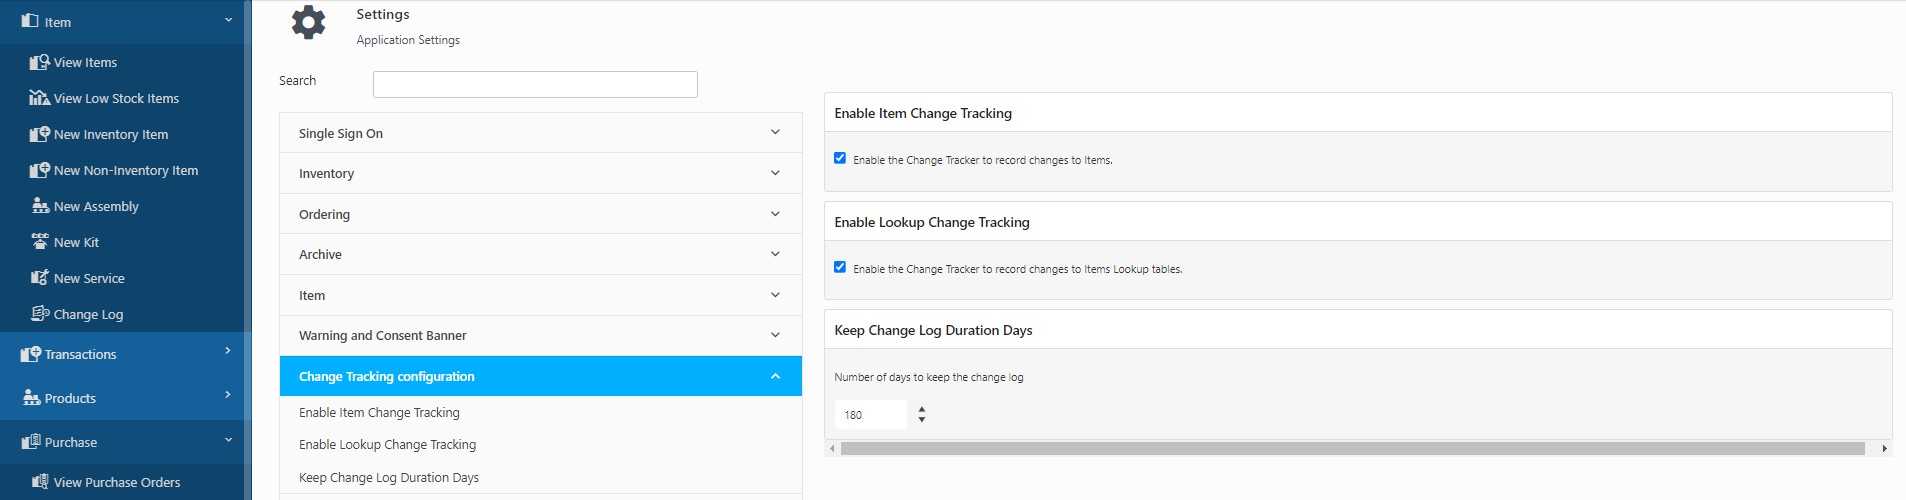Uncheck Enable Item Change Tracking checkbox
The image size is (1906, 500).
[x=840, y=158]
